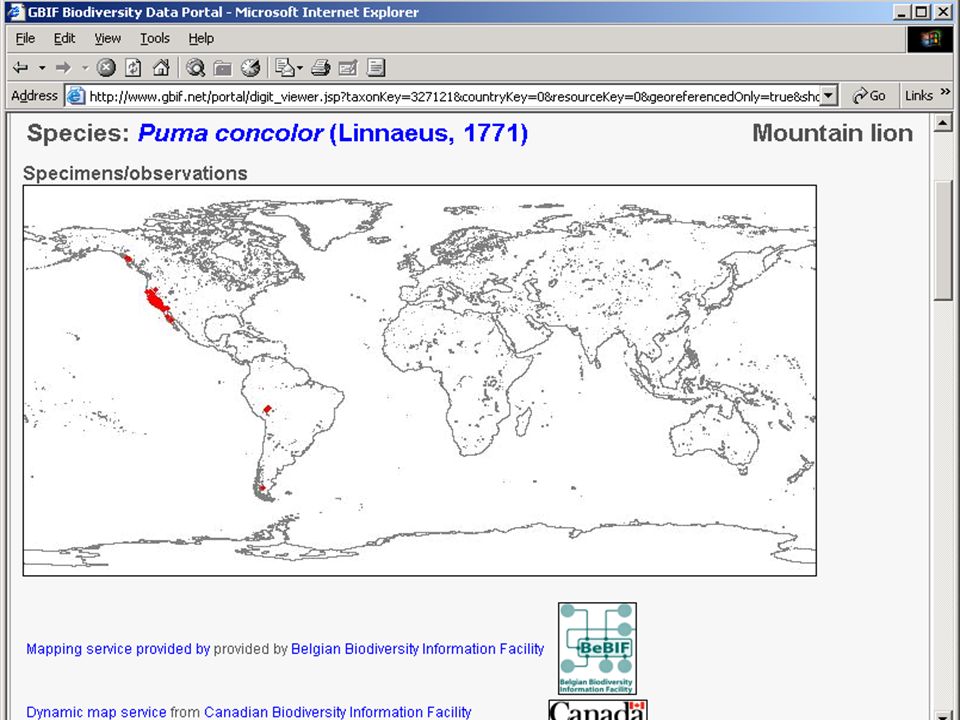This screenshot has width=960, height=720.
Task: Expand the Links toolbar chevron
Action: [x=945, y=92]
